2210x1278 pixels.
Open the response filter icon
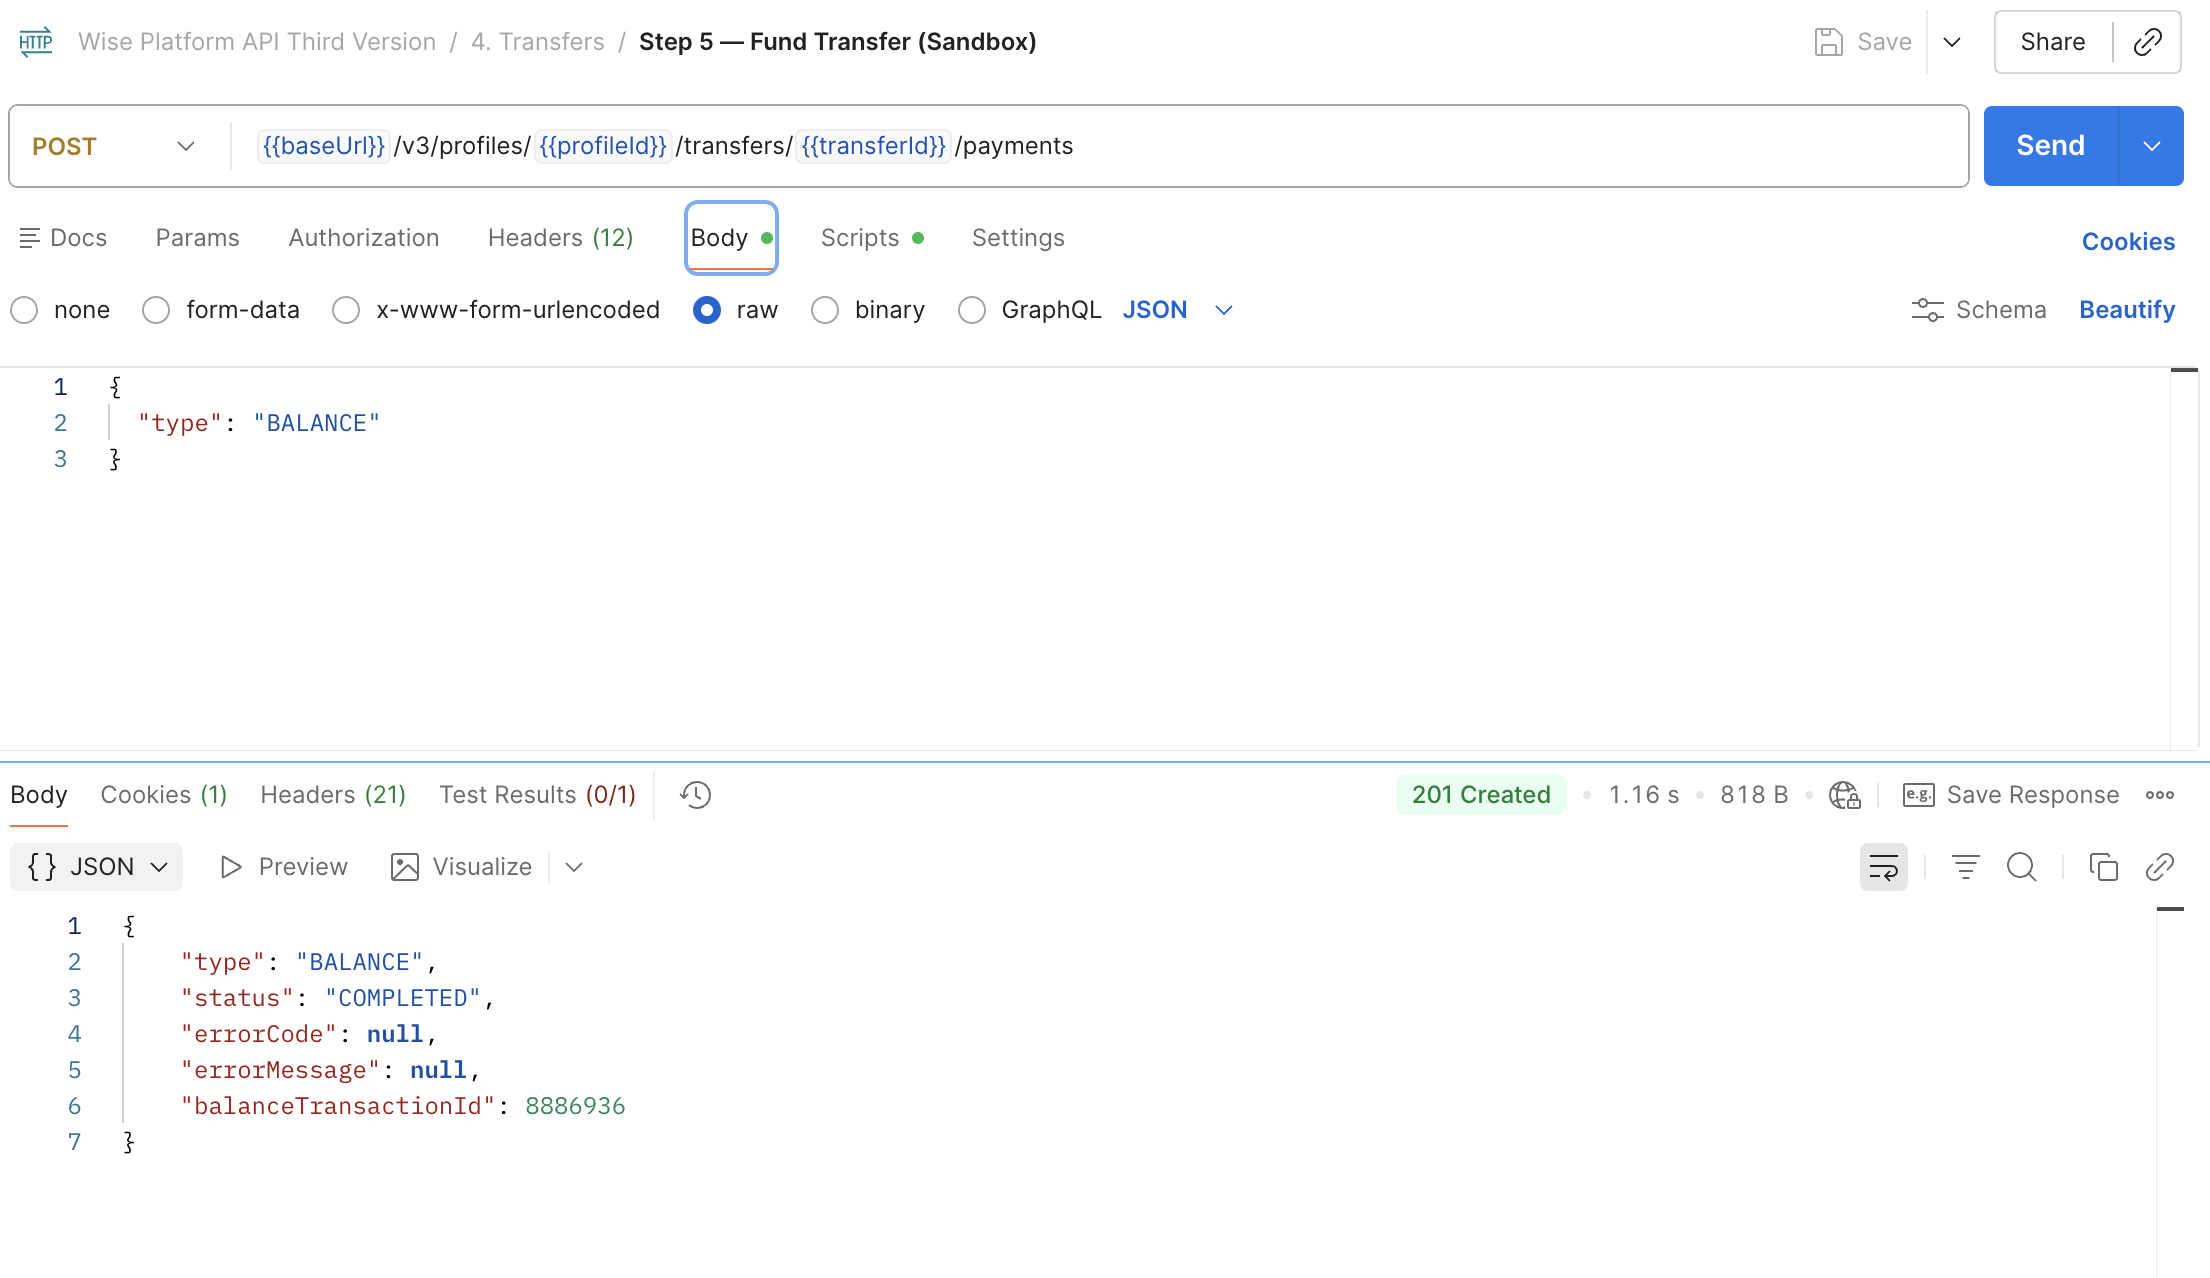pyautogui.click(x=1965, y=867)
